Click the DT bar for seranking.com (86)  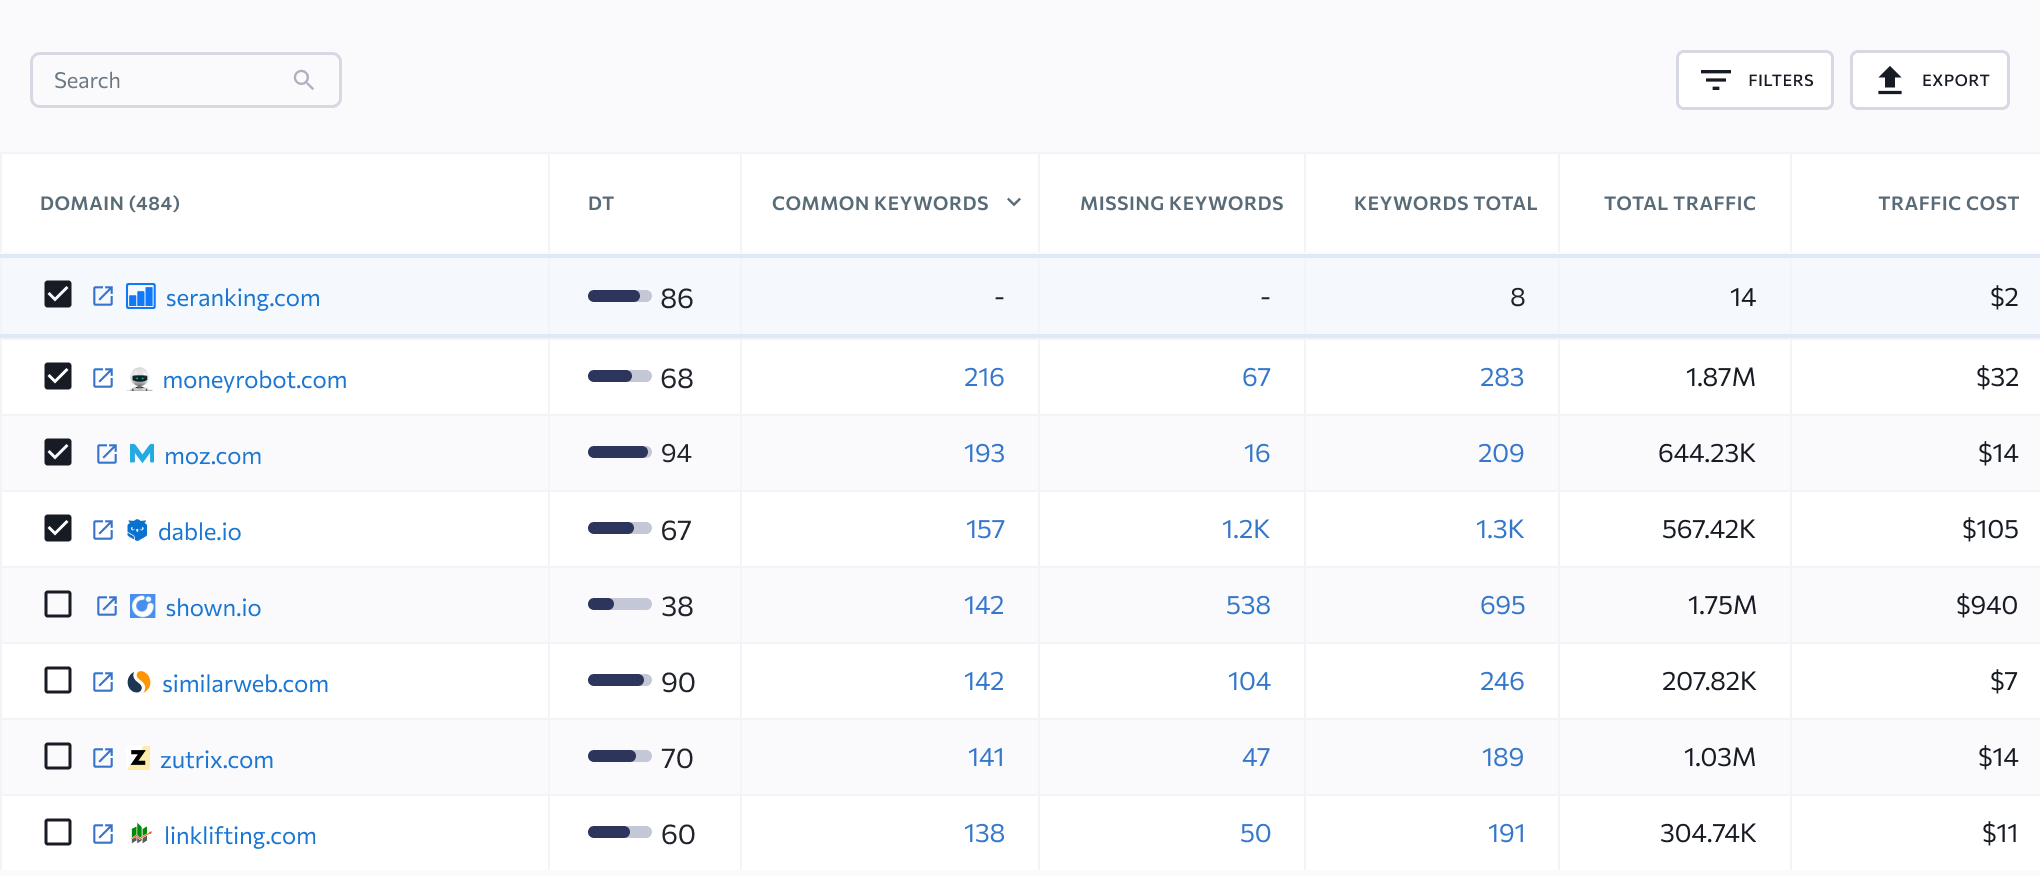[620, 296]
